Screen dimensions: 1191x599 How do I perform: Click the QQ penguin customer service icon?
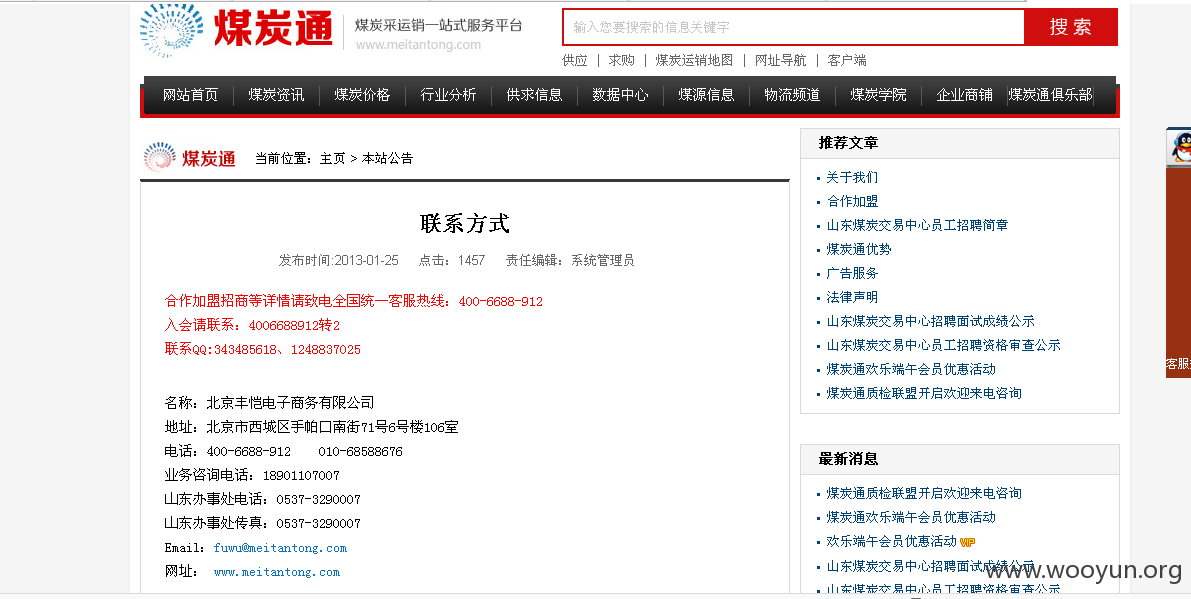[x=1181, y=147]
